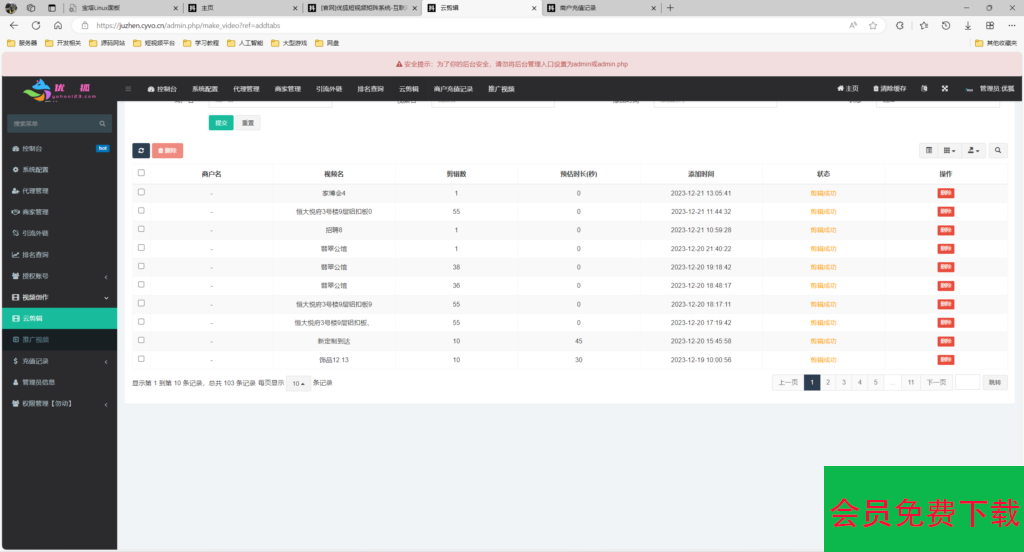Click the fullscreen icon in top navbar
The image size is (1024, 552).
(x=943, y=89)
